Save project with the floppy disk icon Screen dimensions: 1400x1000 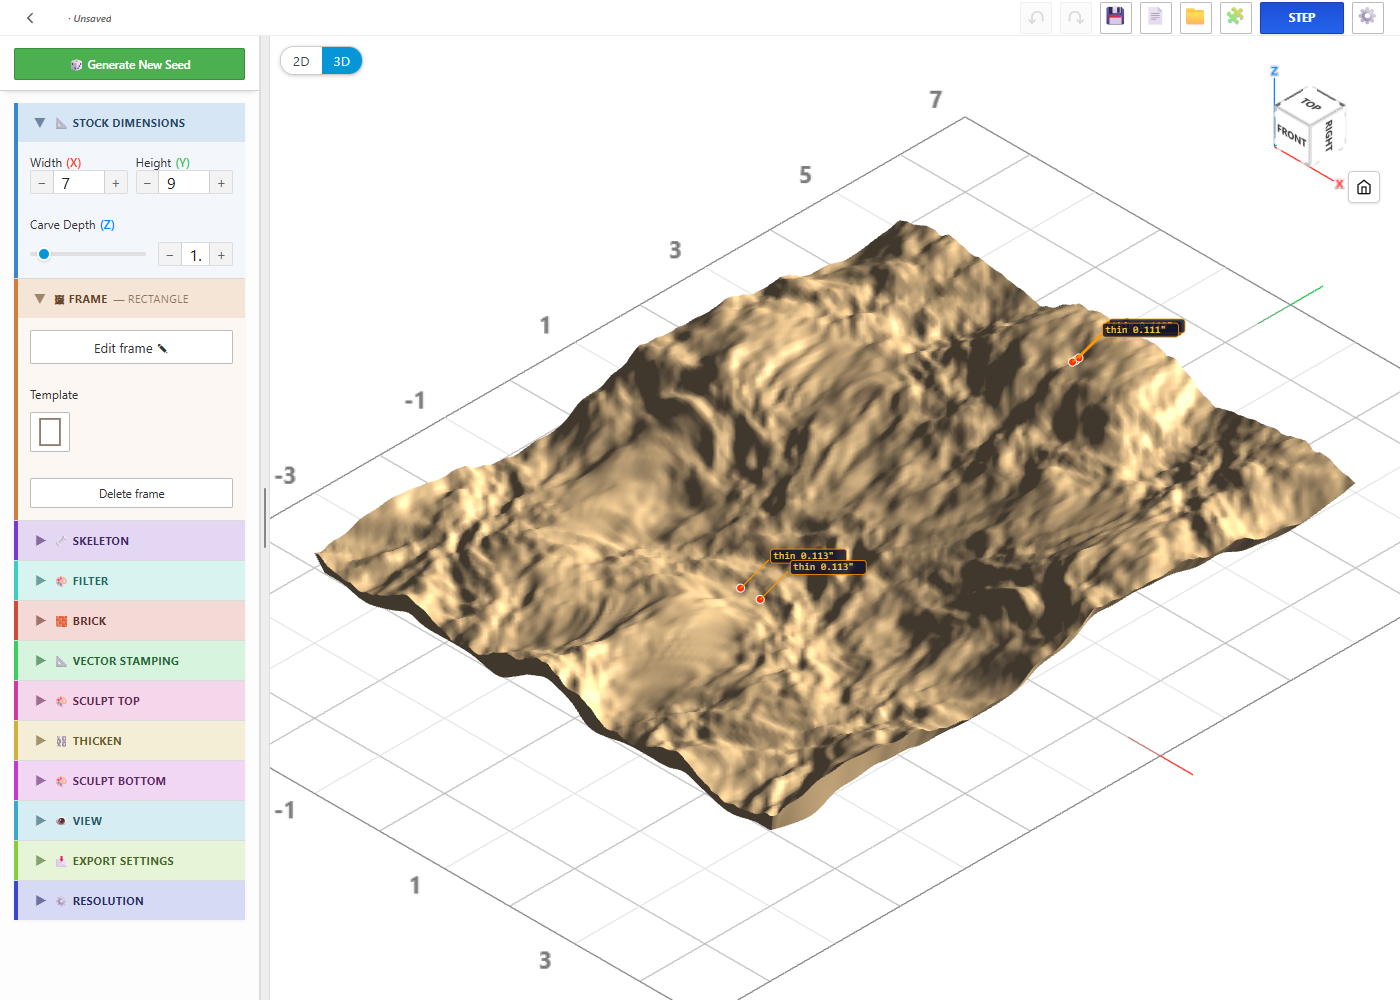(1116, 18)
